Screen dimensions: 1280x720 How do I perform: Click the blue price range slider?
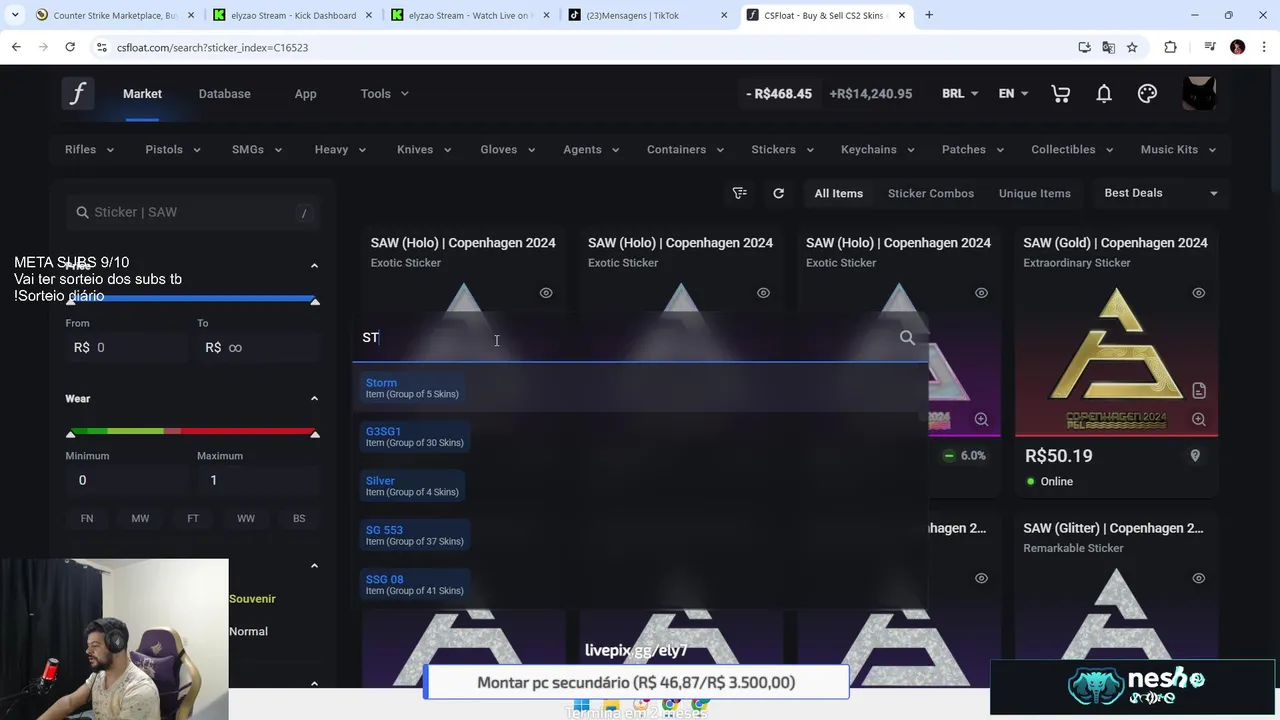(x=193, y=298)
